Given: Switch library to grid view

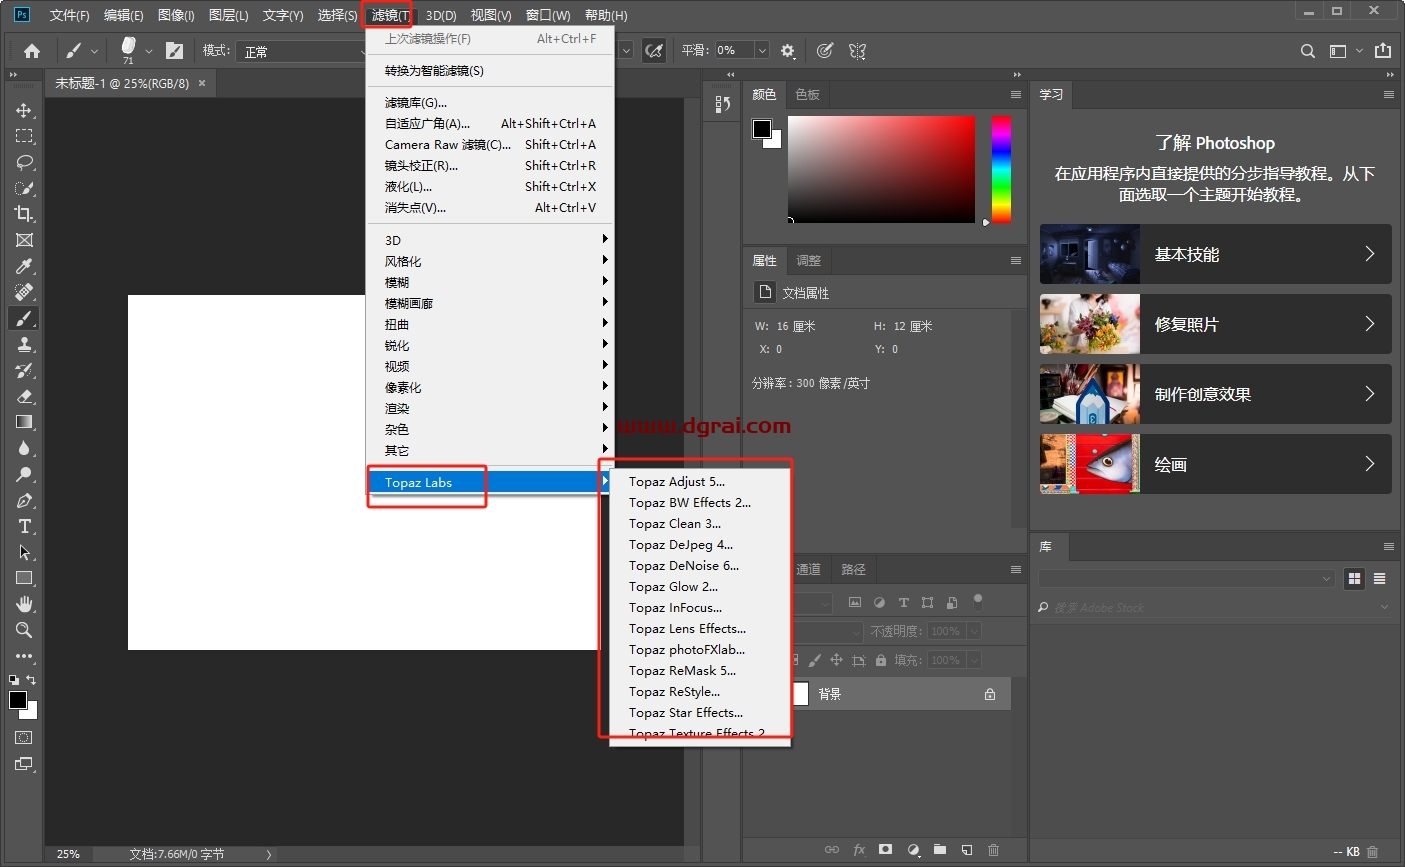Looking at the screenshot, I should click(x=1355, y=578).
